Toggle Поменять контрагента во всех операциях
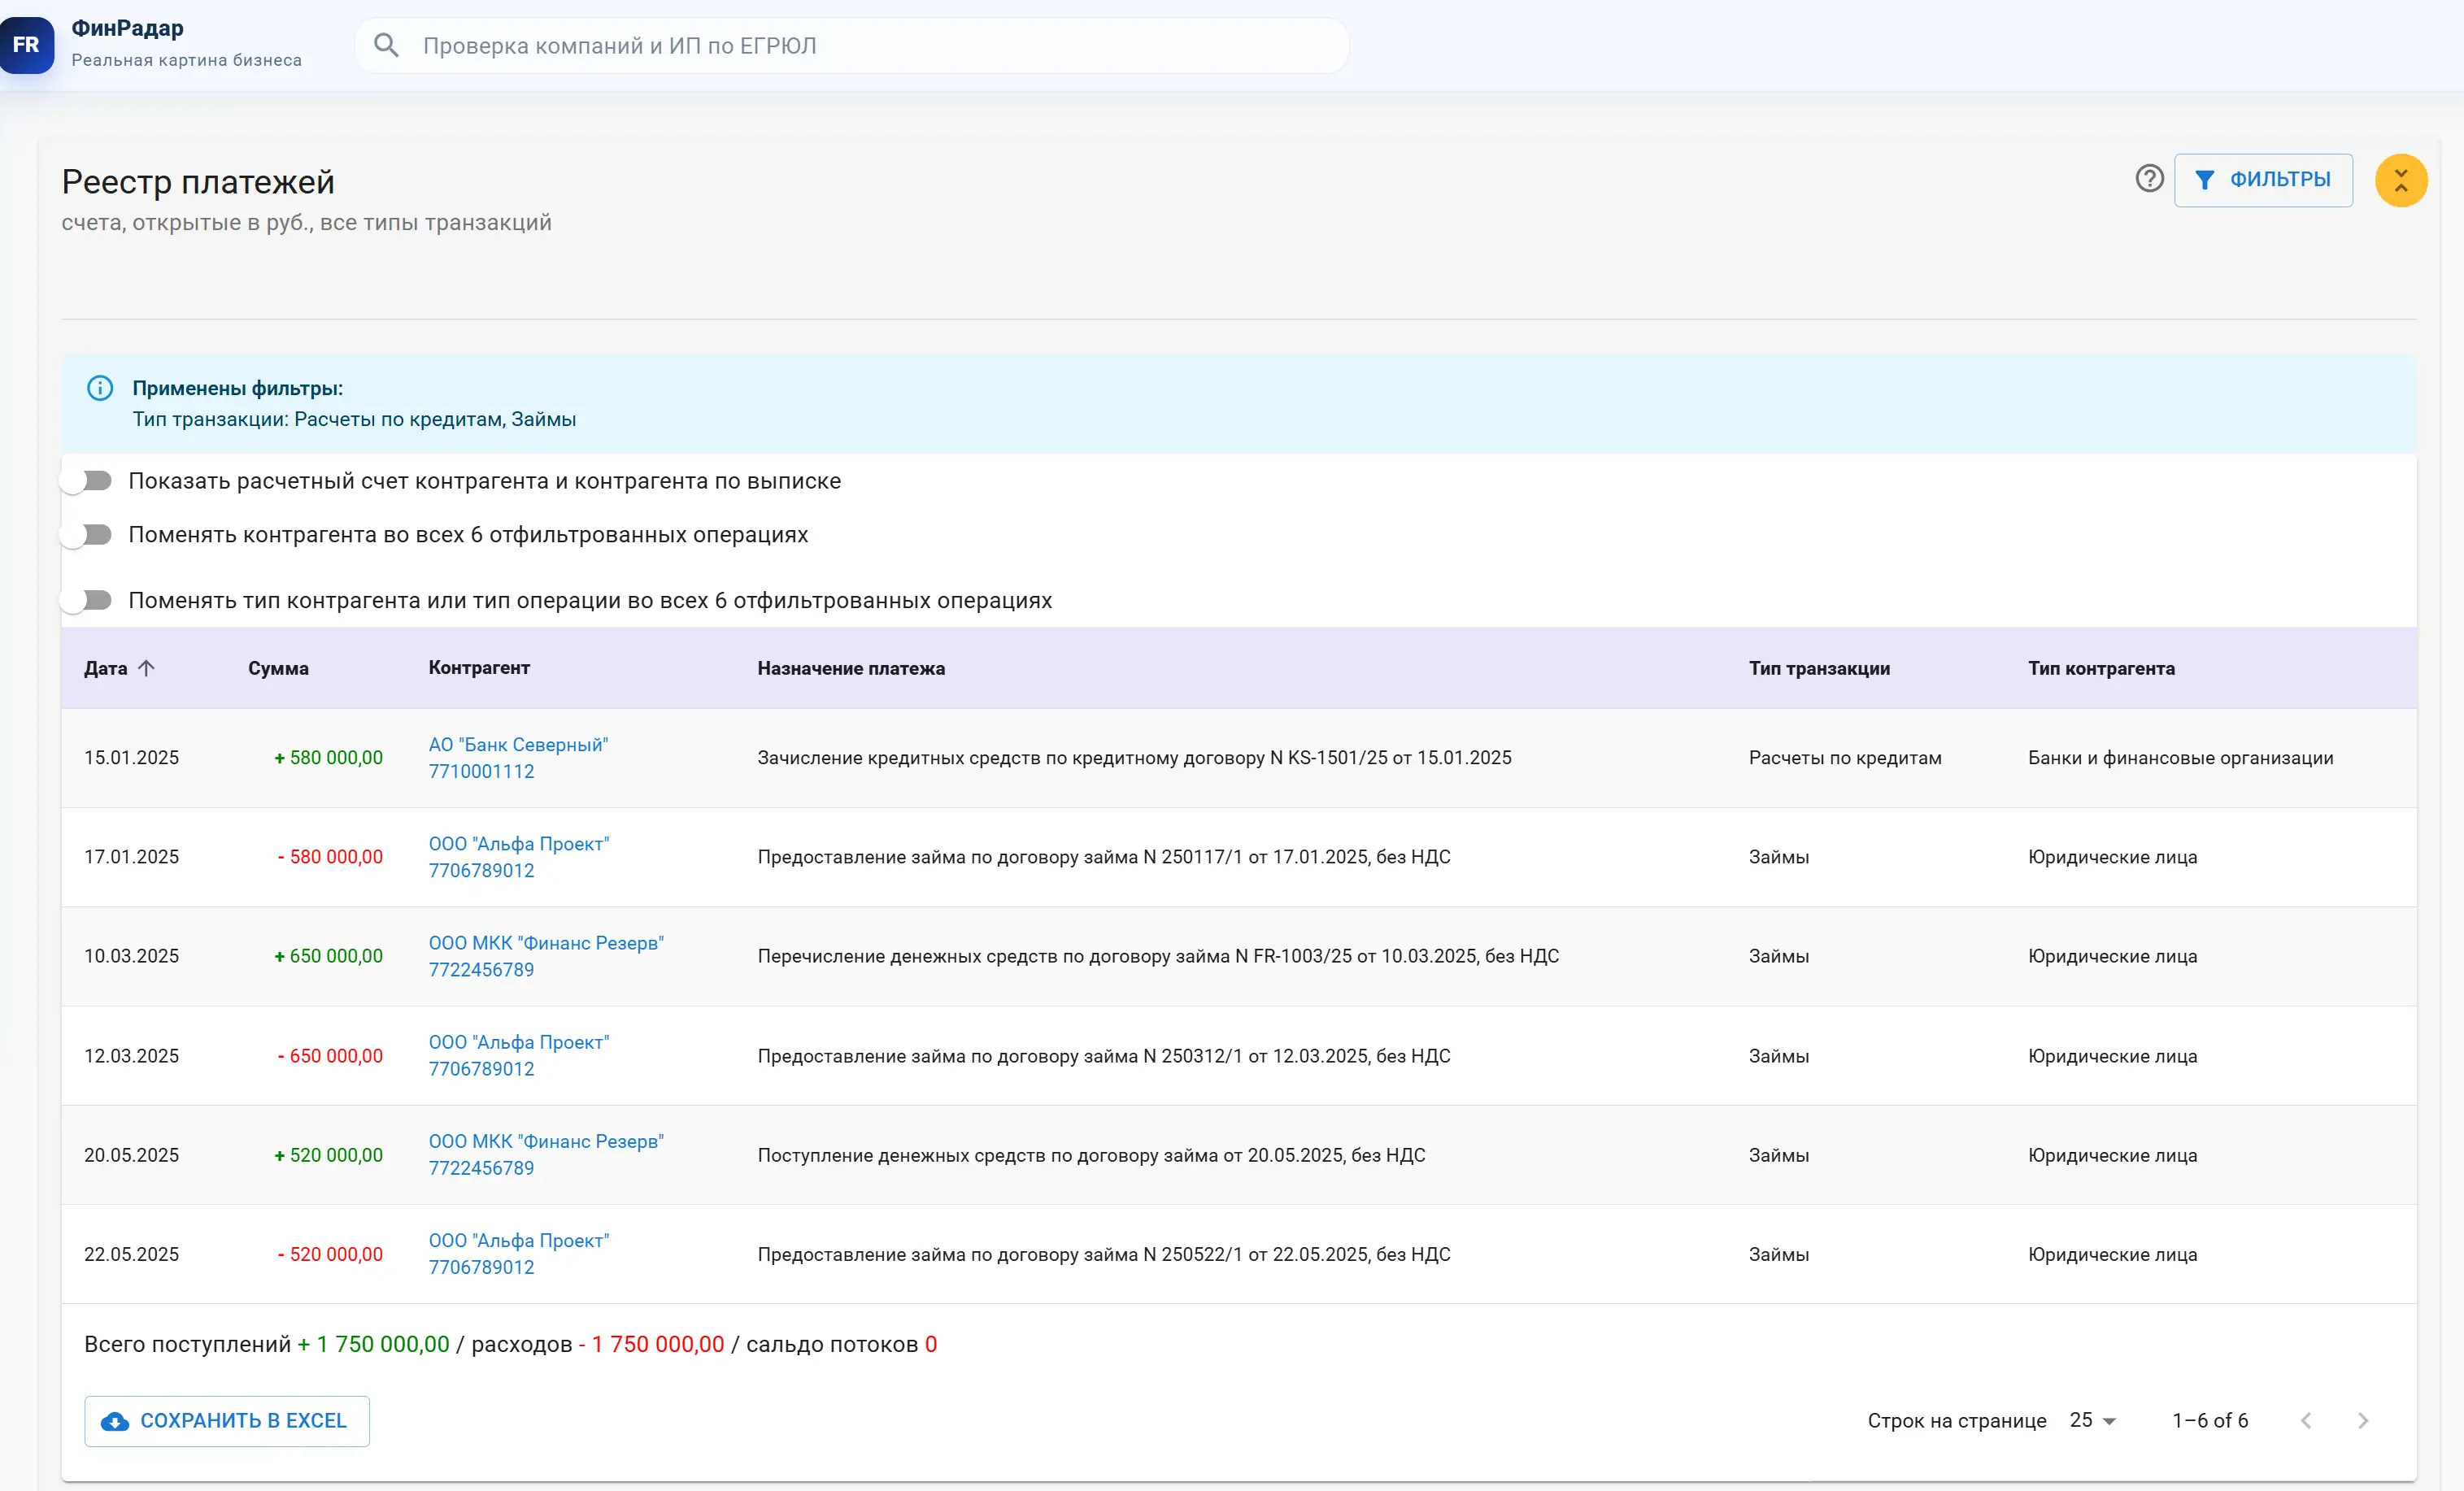The width and height of the screenshot is (2464, 1491). click(87, 535)
